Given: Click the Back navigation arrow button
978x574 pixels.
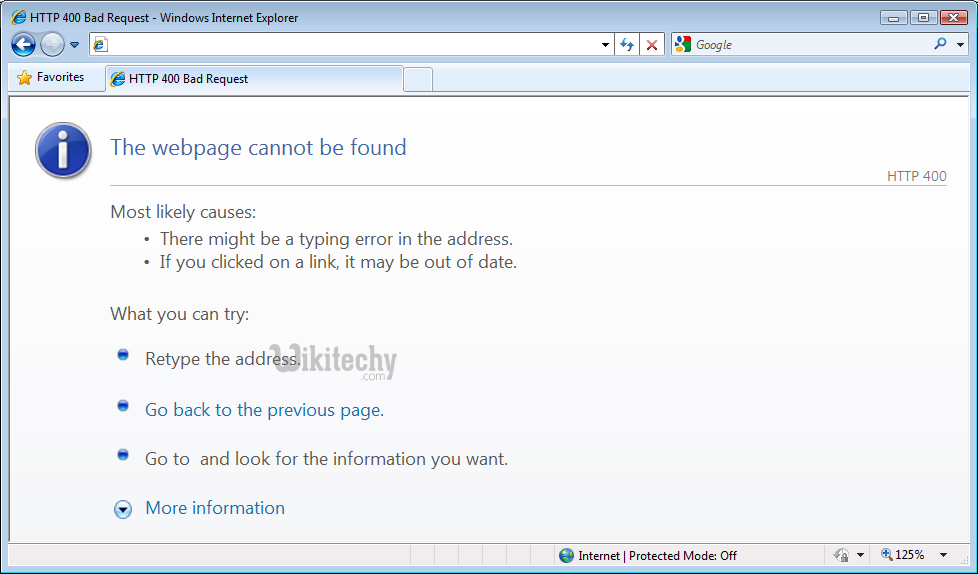Looking at the screenshot, I should pyautogui.click(x=24, y=44).
